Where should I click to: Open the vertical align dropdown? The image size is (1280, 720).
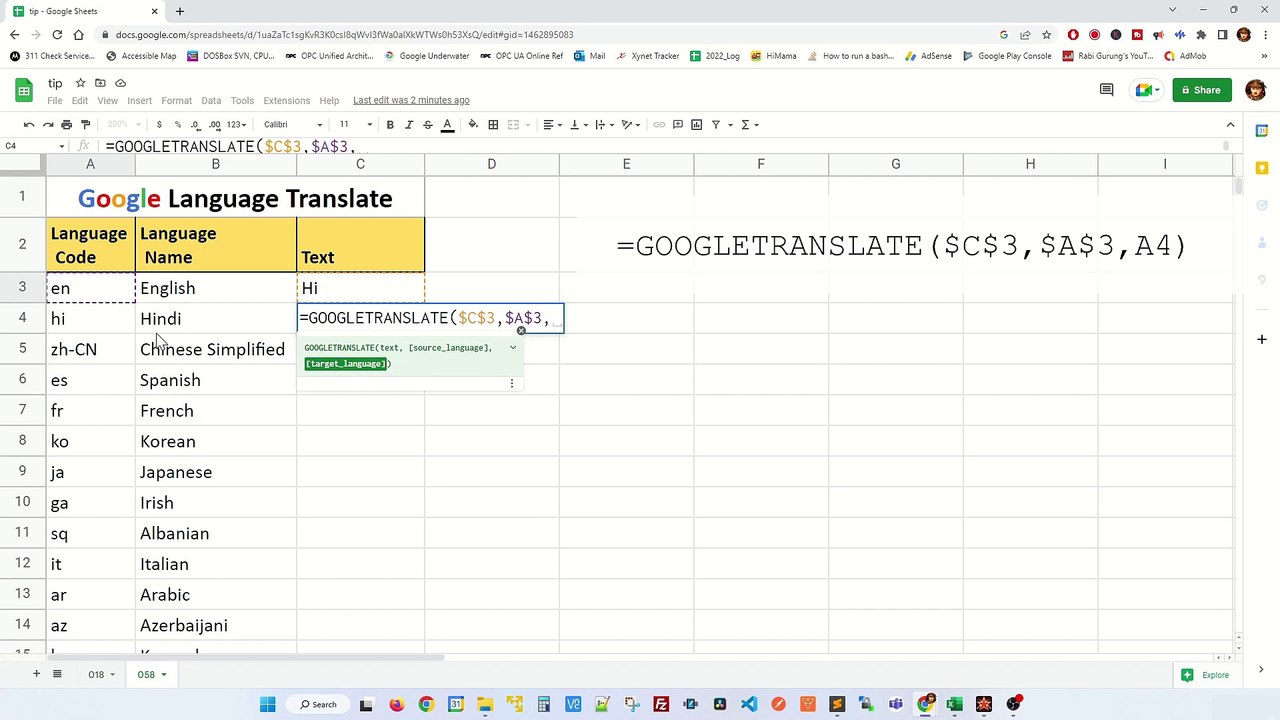point(577,125)
